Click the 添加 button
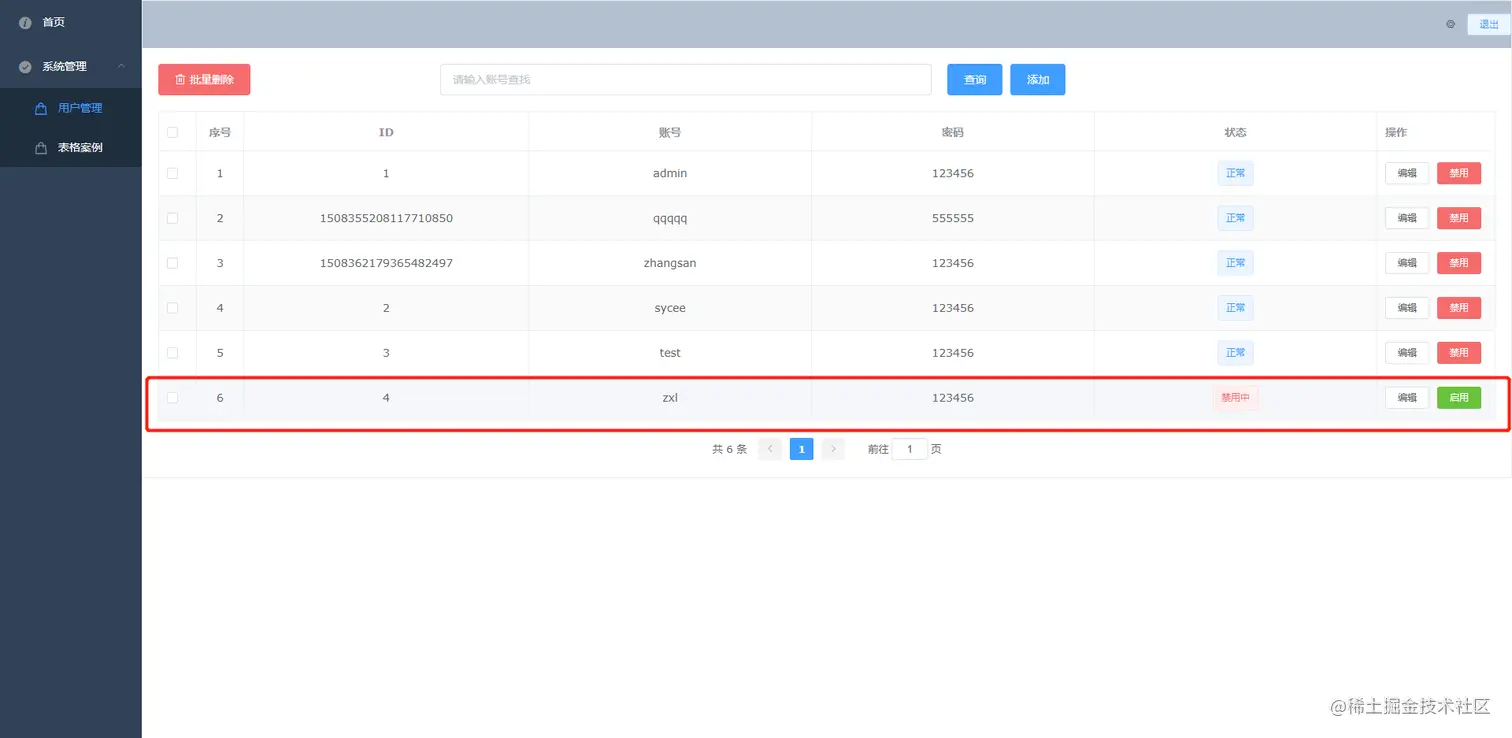This screenshot has width=1512, height=738. 1038,80
